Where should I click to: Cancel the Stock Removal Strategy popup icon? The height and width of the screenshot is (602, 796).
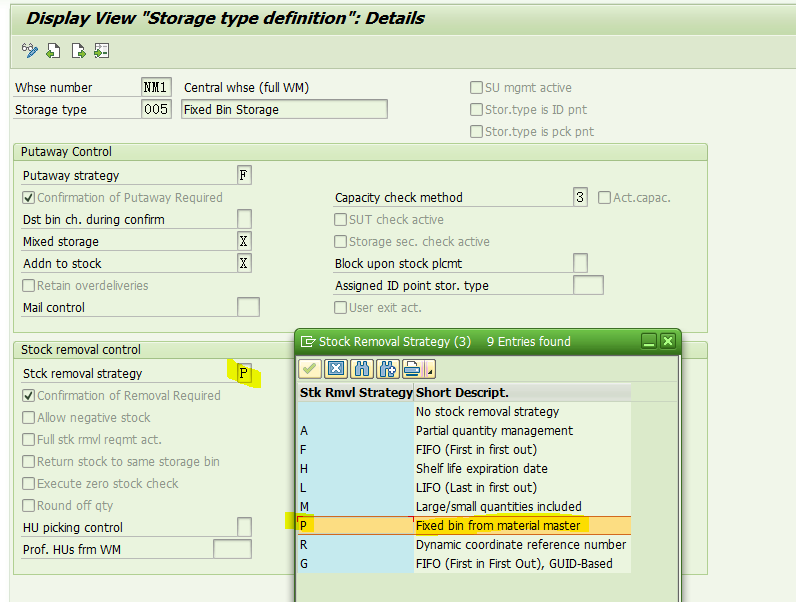[x=336, y=369]
